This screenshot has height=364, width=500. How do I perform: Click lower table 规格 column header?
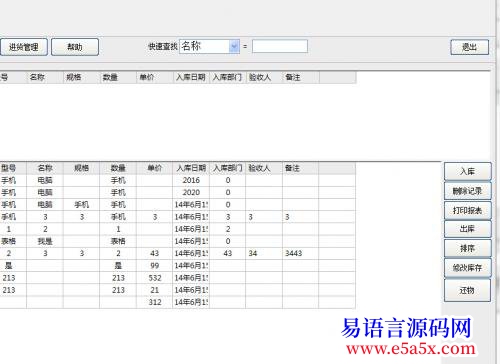coord(81,168)
